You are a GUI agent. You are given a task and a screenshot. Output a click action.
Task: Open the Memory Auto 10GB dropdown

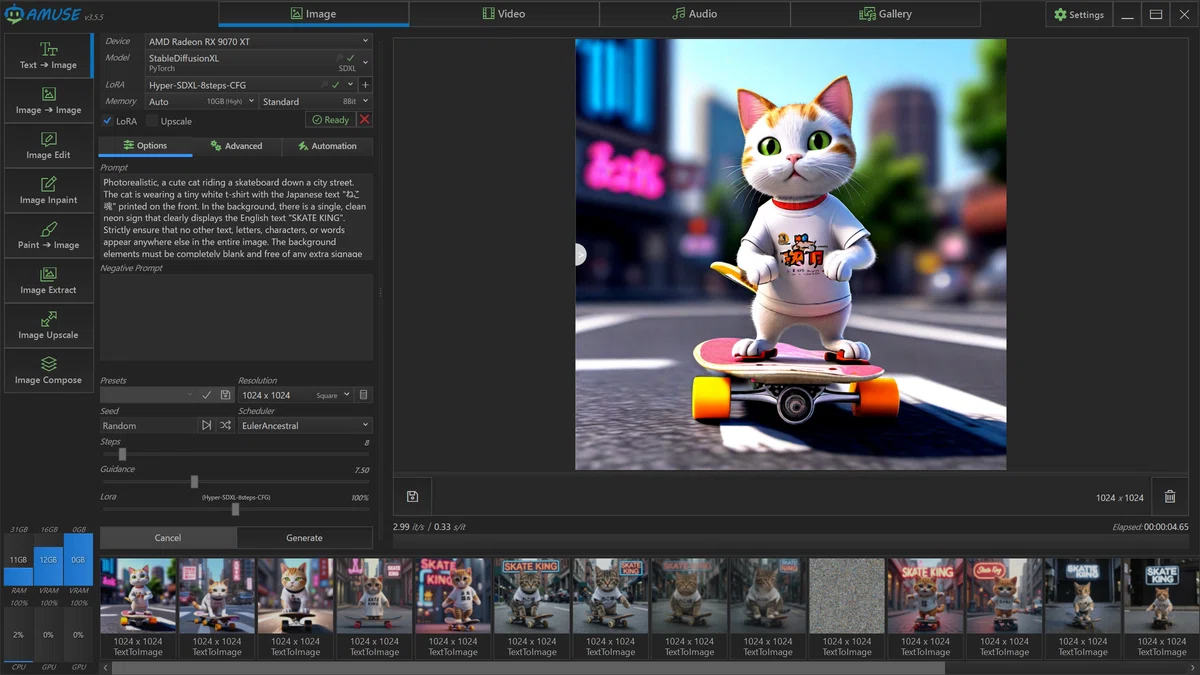201,101
